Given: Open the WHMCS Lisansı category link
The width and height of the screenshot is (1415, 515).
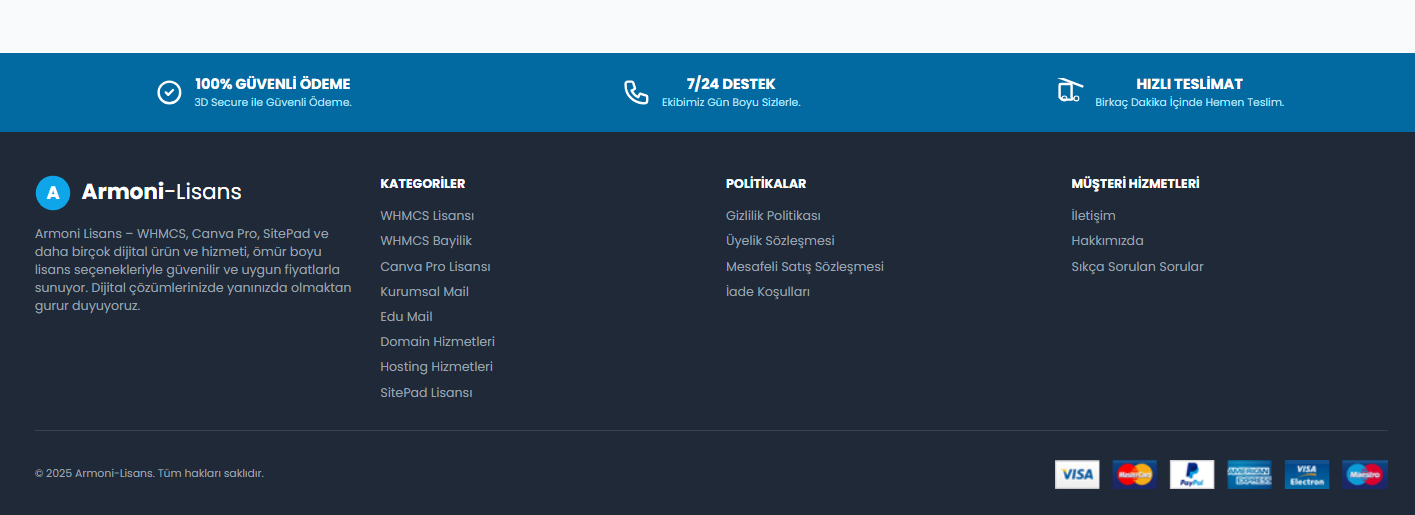Looking at the screenshot, I should coord(427,216).
